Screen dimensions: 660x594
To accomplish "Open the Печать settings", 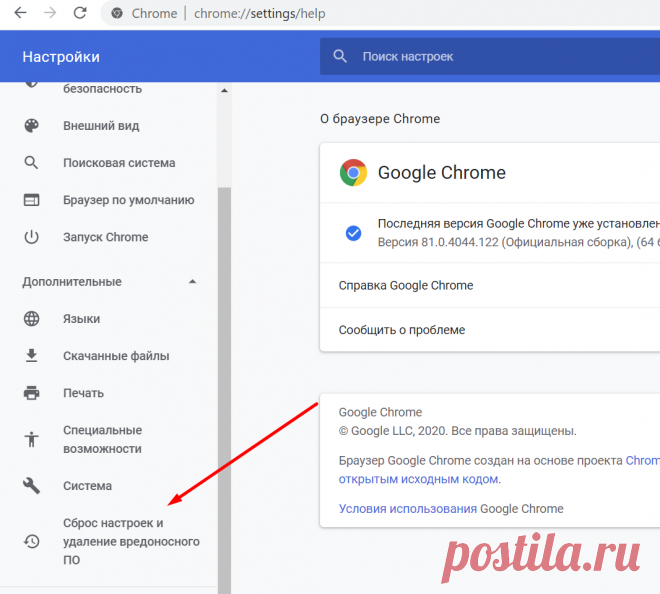I will [x=83, y=393].
